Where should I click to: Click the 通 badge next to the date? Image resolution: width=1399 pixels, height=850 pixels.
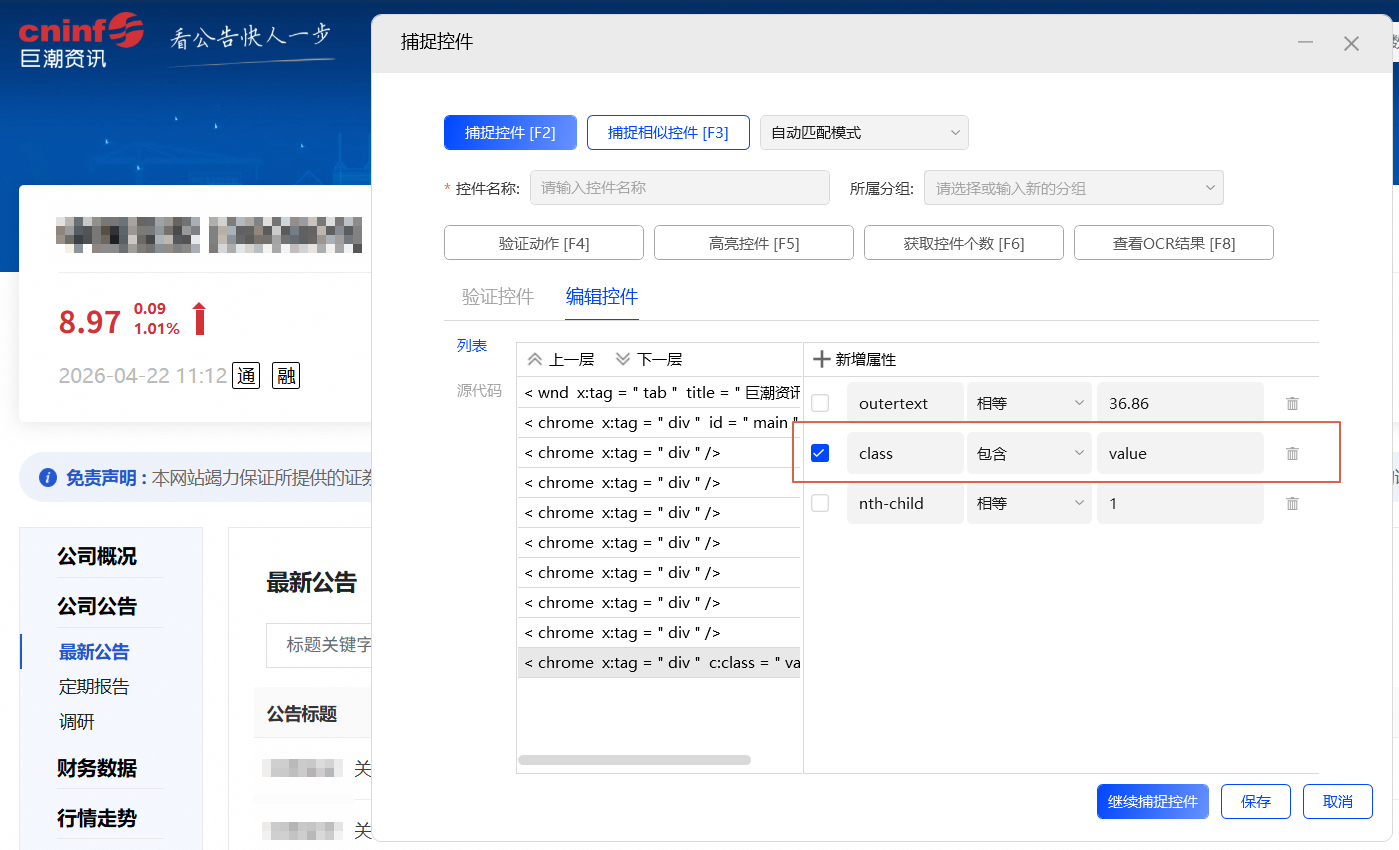click(246, 376)
